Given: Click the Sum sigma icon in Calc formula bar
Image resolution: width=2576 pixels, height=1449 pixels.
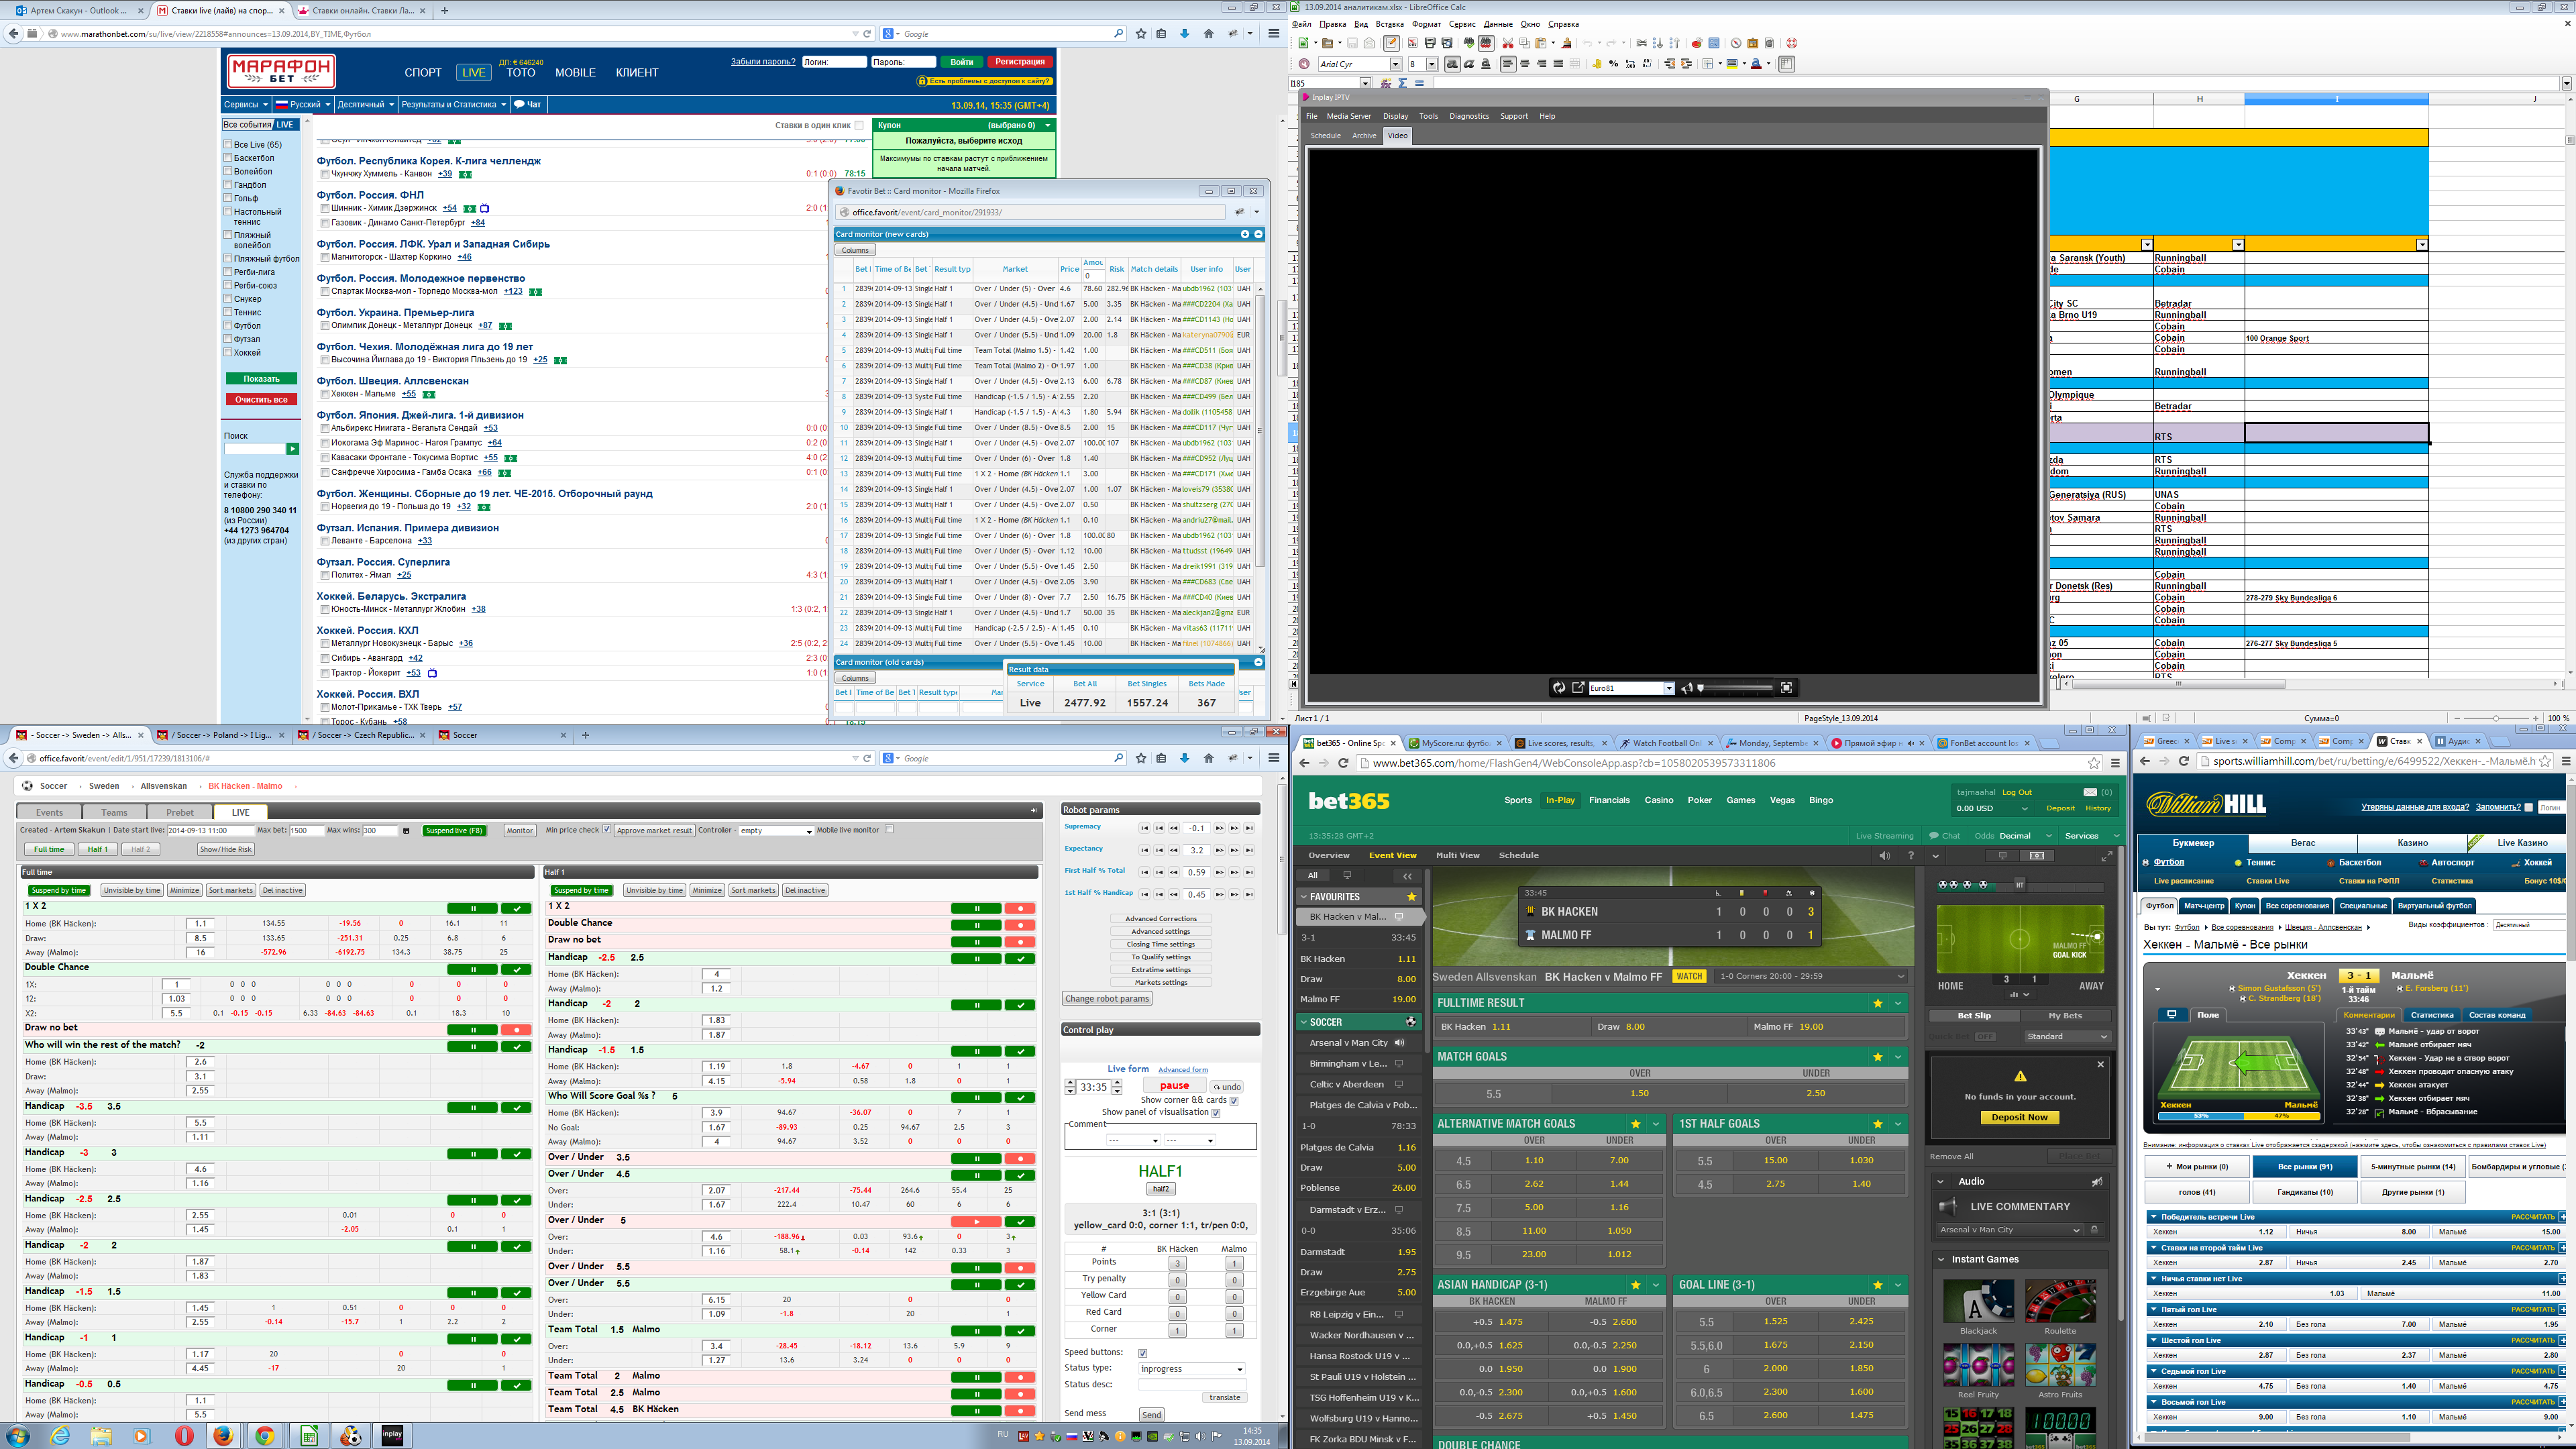Looking at the screenshot, I should click(1403, 83).
